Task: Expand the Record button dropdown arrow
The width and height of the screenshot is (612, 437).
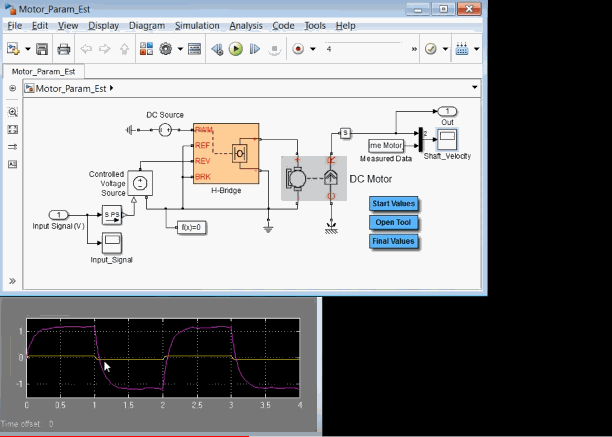Action: 312,48
